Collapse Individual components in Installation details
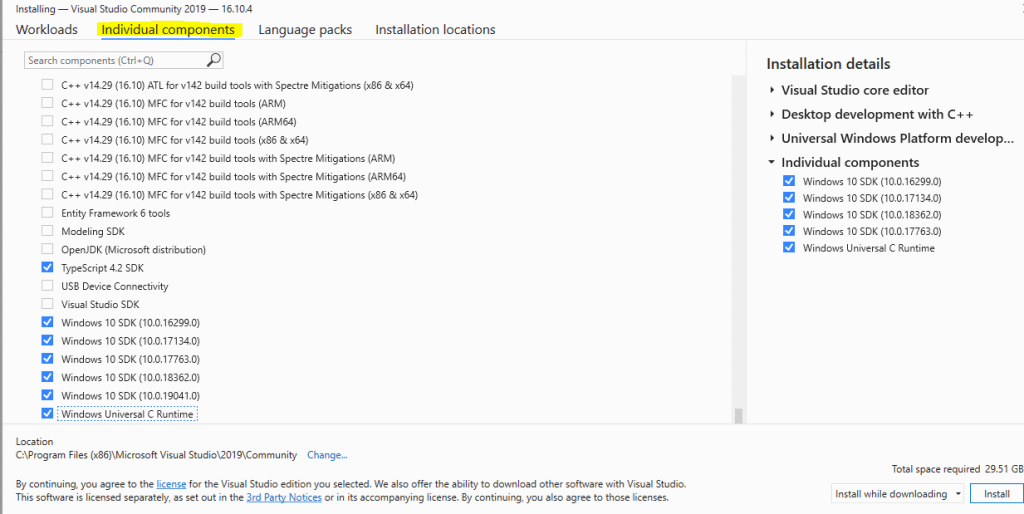Image resolution: width=1024 pixels, height=514 pixels. (x=772, y=162)
